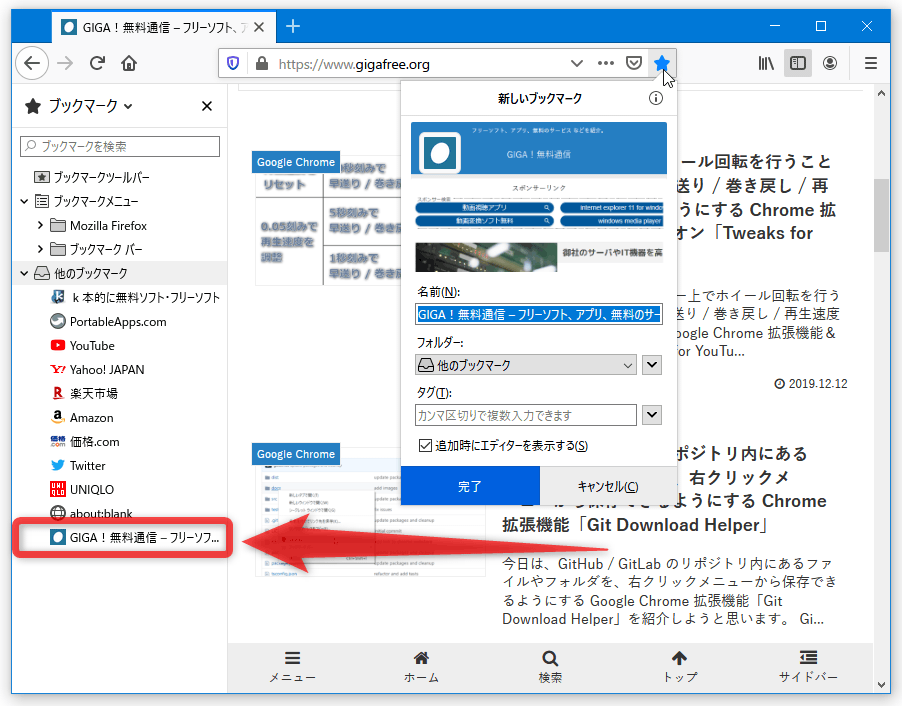Close the GIGA tab

coord(259,27)
